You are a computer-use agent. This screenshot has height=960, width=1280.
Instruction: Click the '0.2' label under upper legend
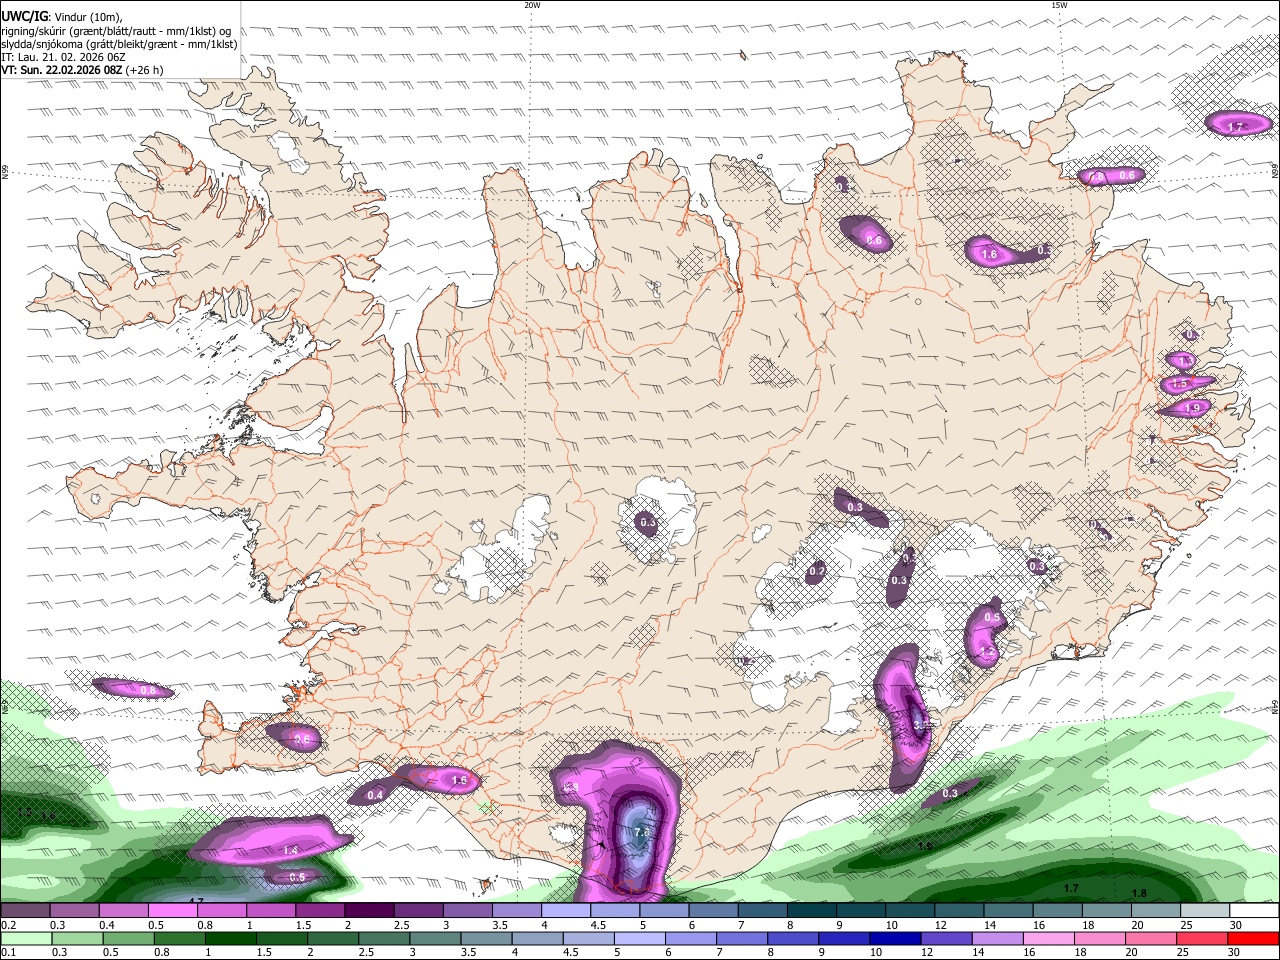point(8,925)
